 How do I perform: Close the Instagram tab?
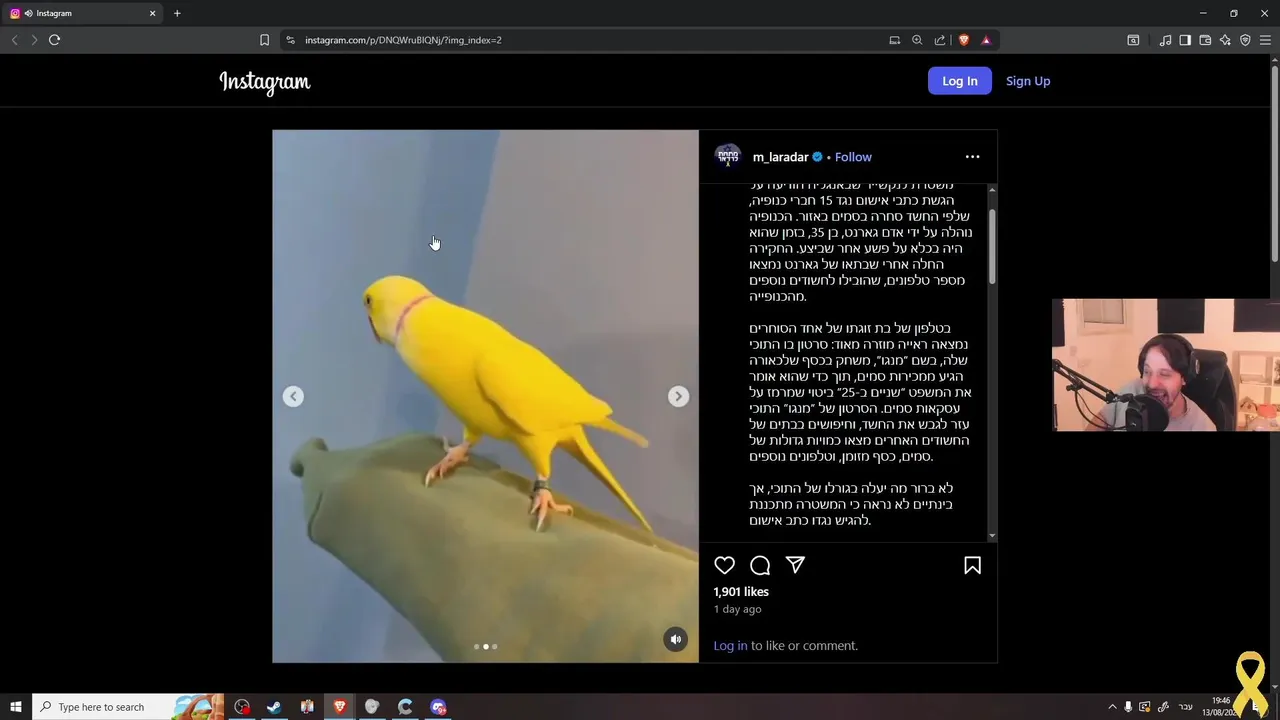(x=153, y=13)
